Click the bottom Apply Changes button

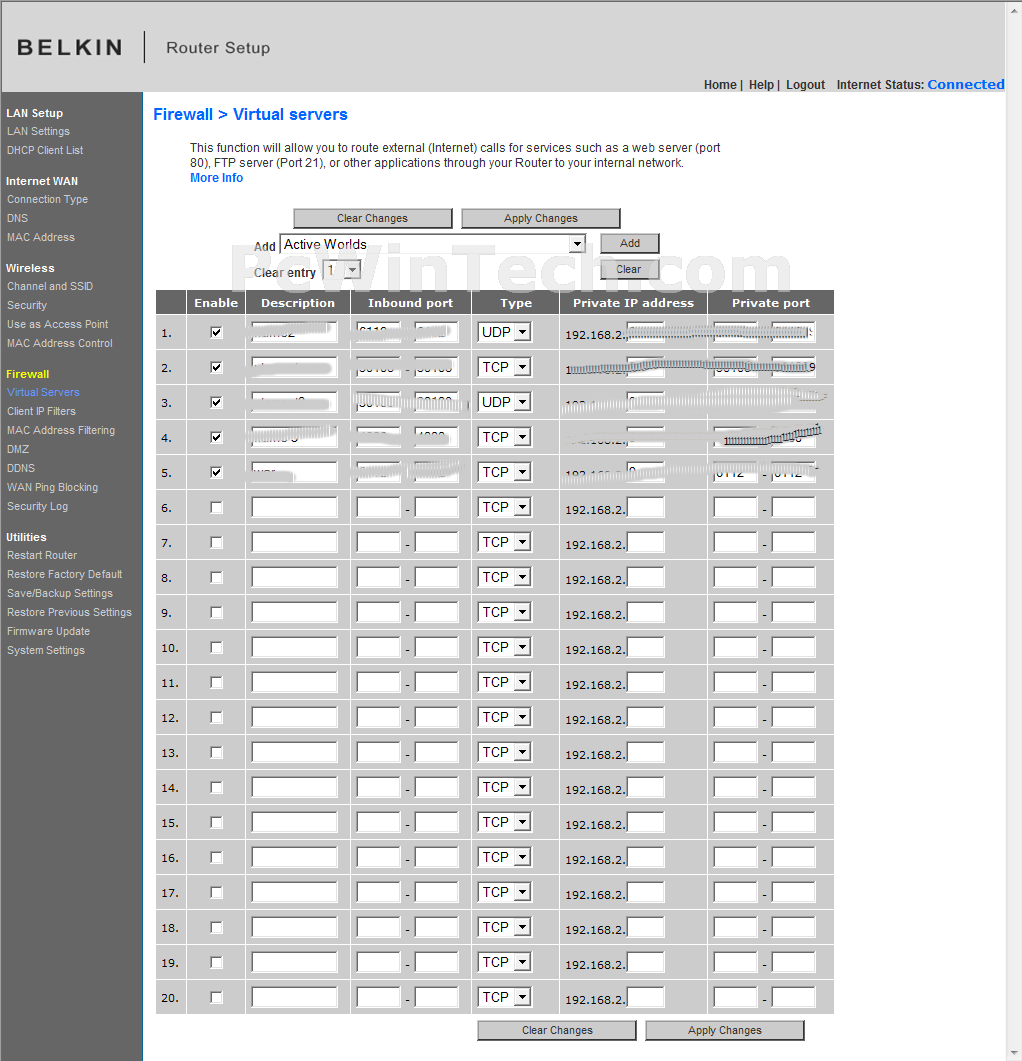pos(725,1031)
